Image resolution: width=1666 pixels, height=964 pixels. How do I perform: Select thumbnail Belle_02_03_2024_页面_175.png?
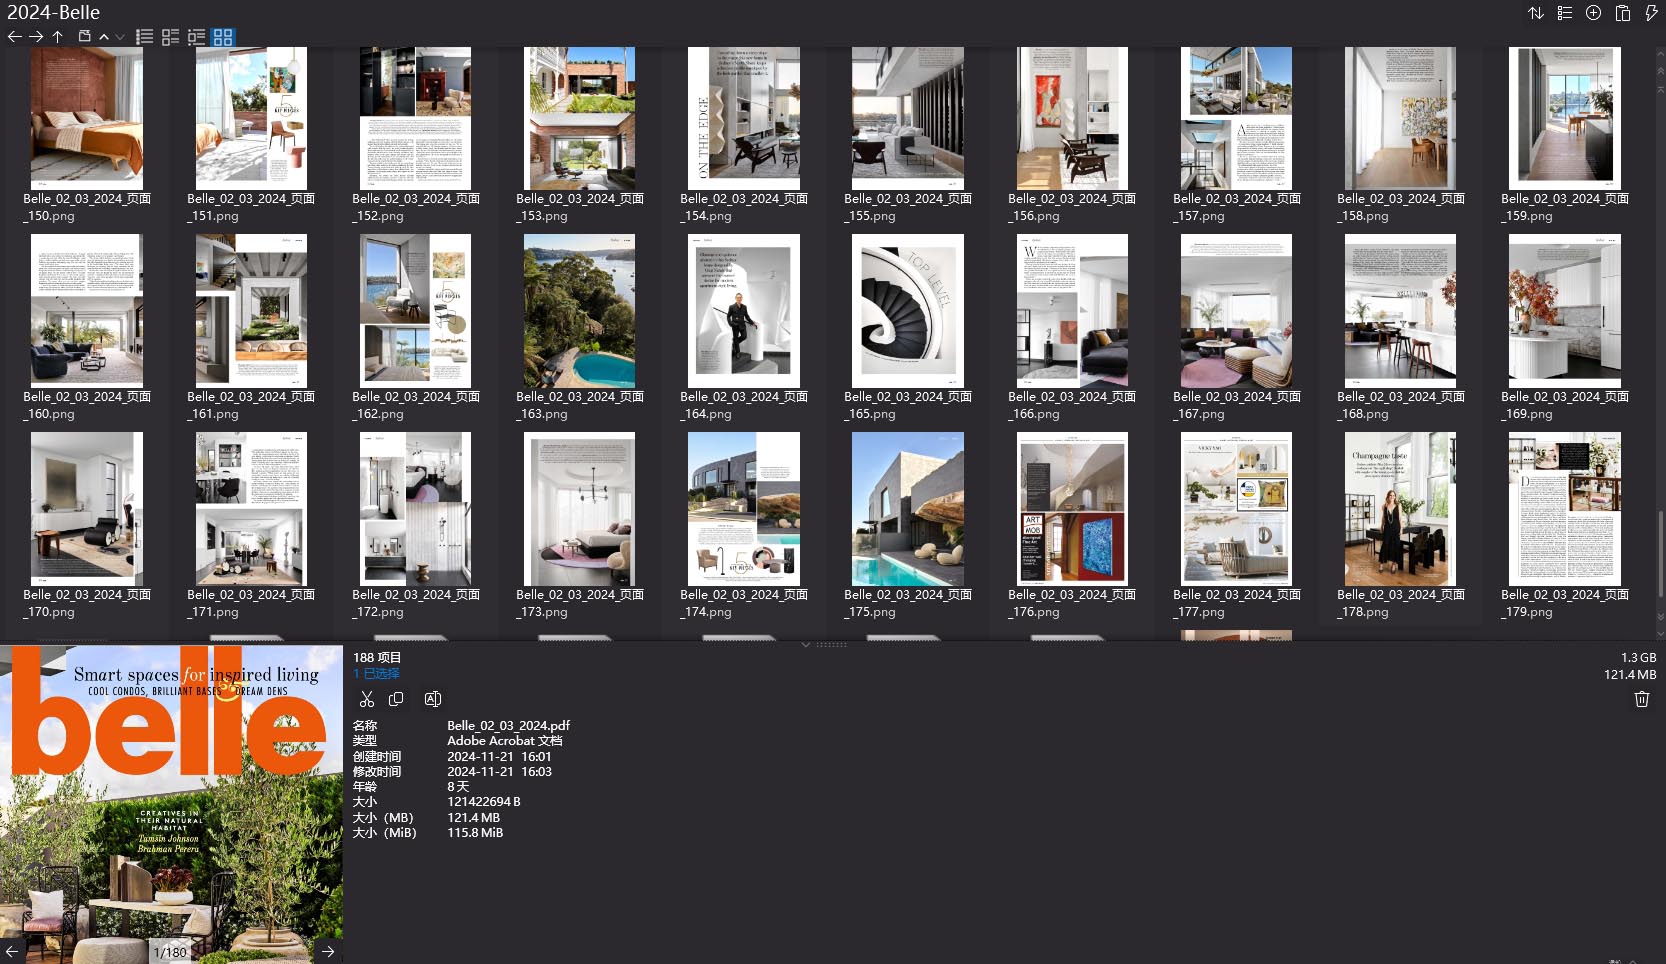pos(908,509)
